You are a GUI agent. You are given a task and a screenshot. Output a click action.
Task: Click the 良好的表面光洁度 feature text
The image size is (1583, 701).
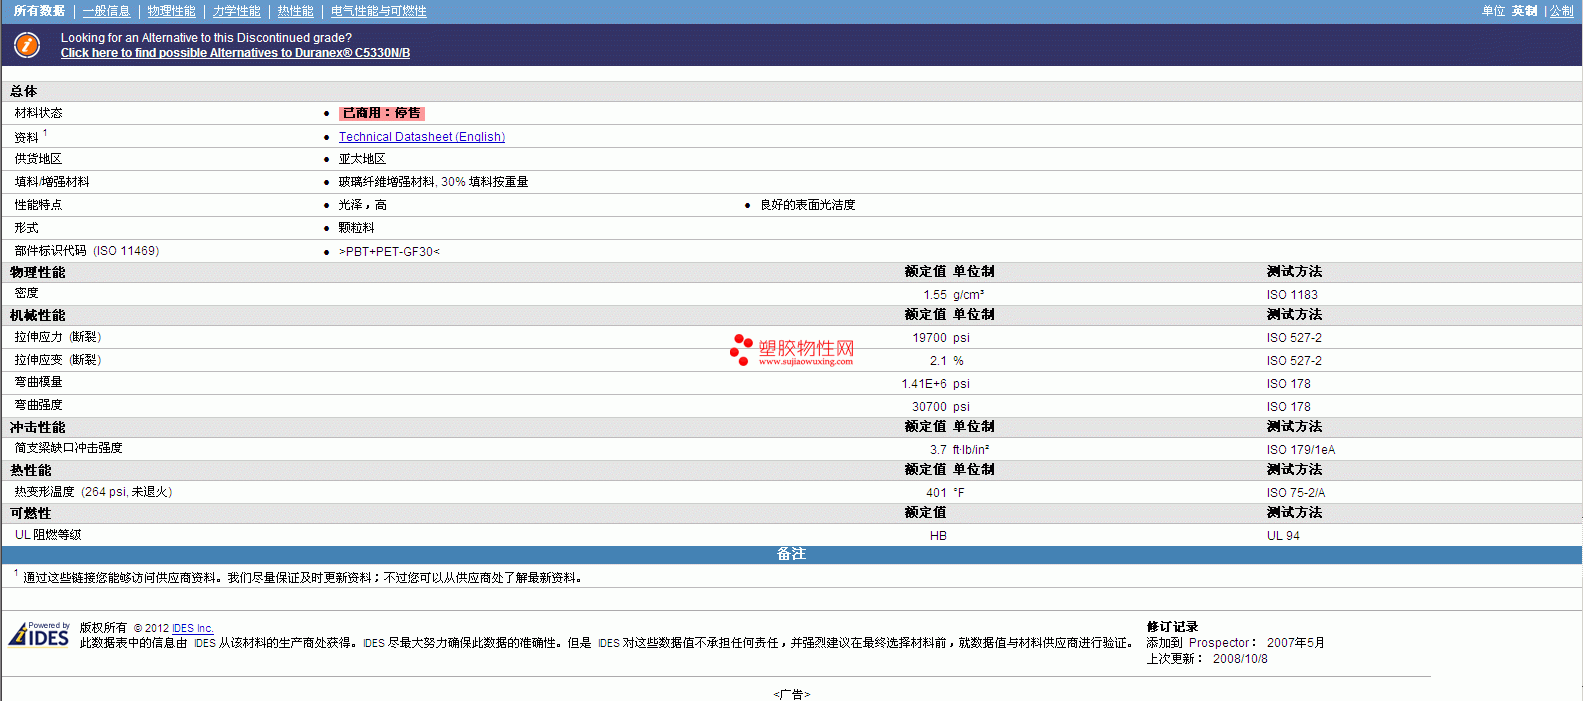tap(808, 205)
